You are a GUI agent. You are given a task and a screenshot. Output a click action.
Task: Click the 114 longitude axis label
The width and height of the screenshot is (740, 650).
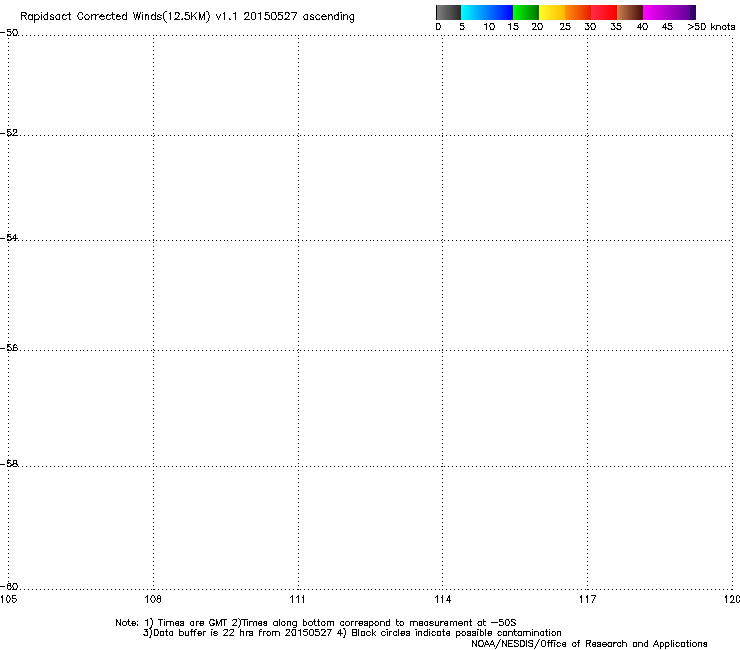443,599
